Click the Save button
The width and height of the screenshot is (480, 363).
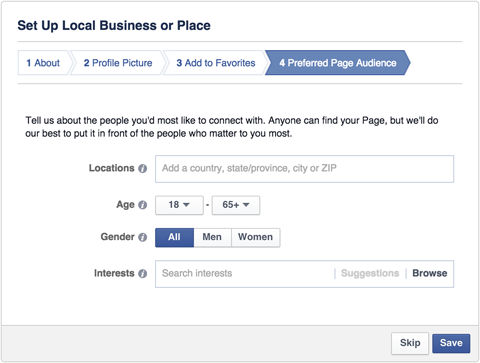point(451,343)
